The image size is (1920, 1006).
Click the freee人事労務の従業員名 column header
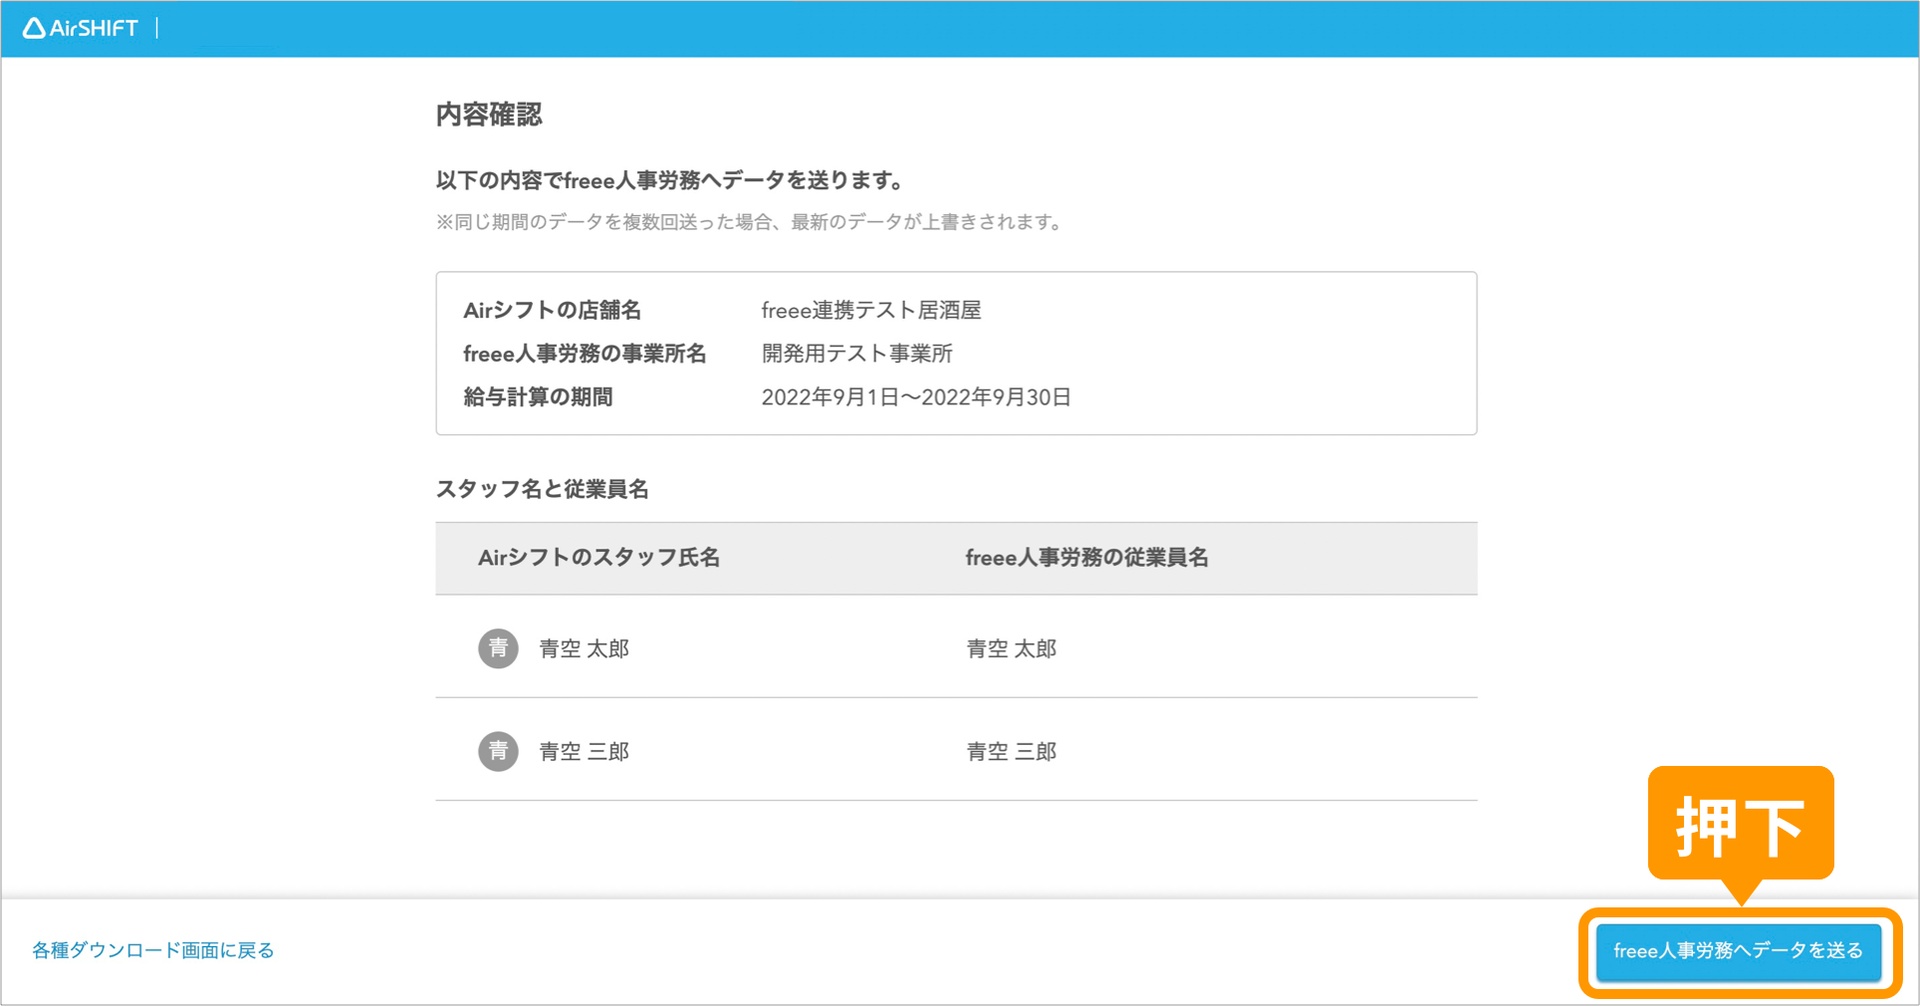click(1086, 558)
